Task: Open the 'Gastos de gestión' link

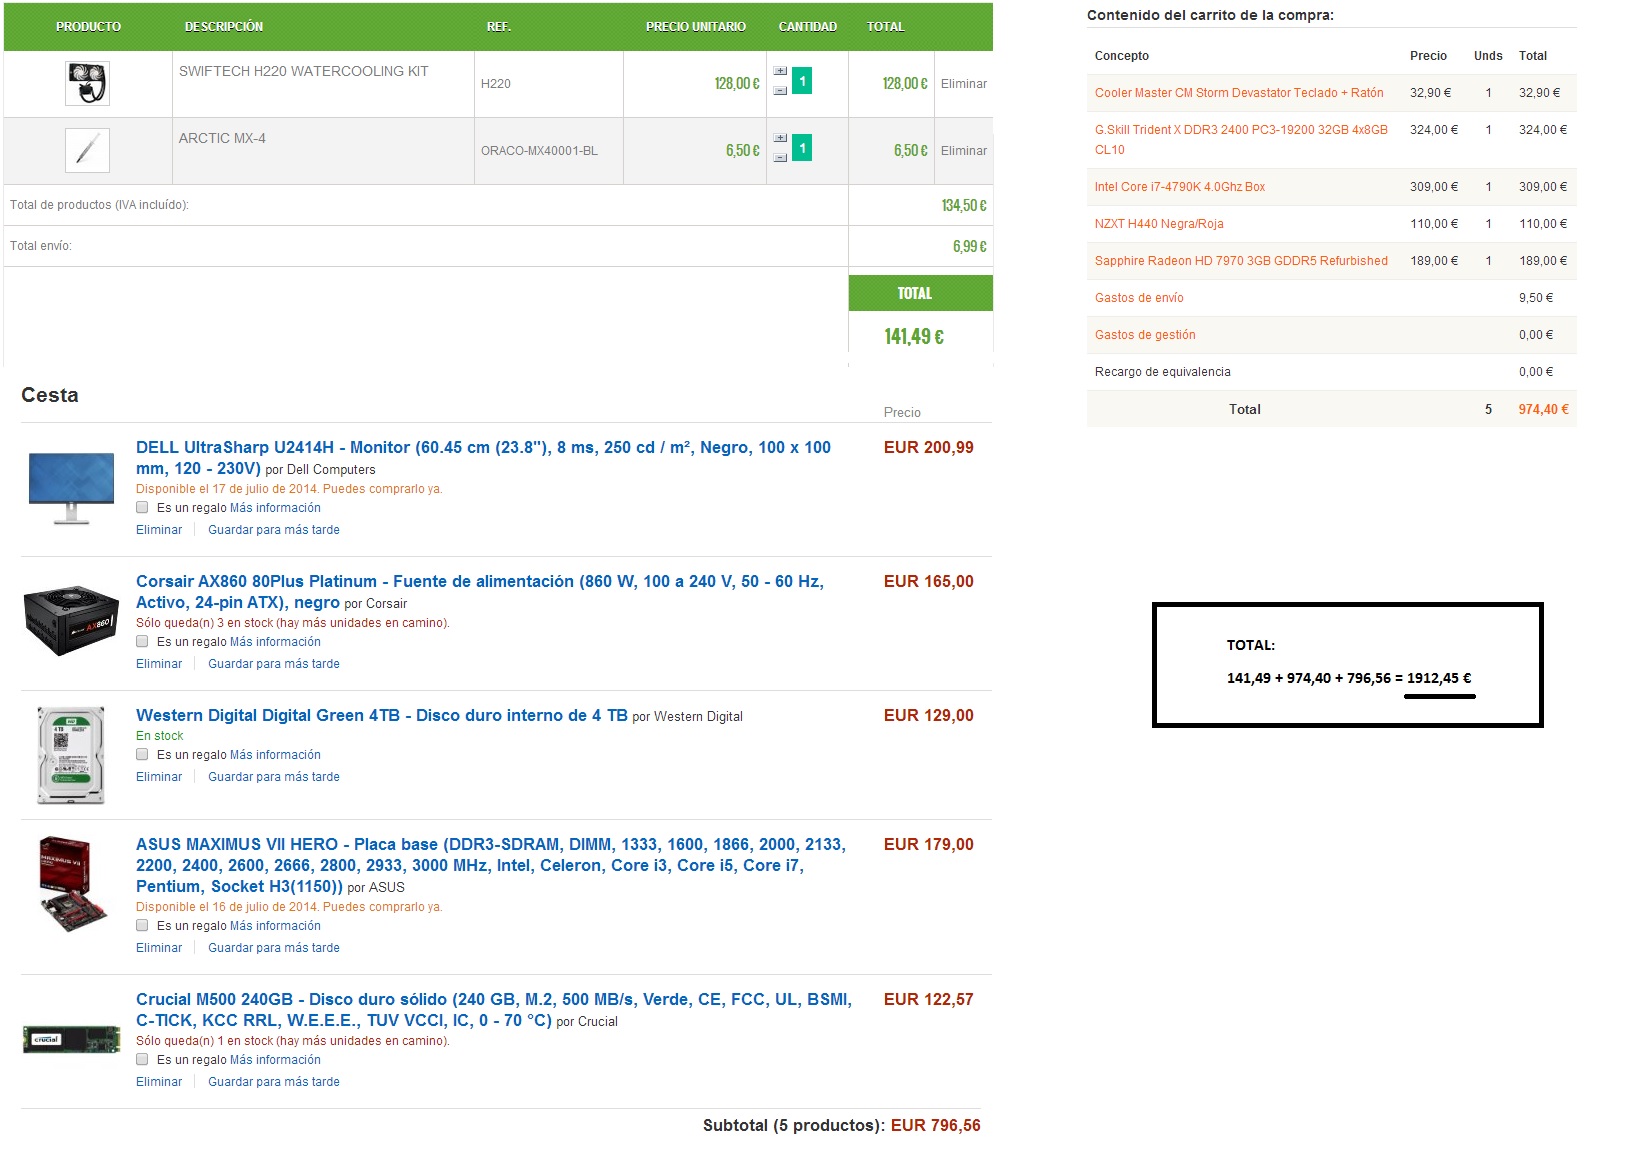Action: (x=1145, y=335)
